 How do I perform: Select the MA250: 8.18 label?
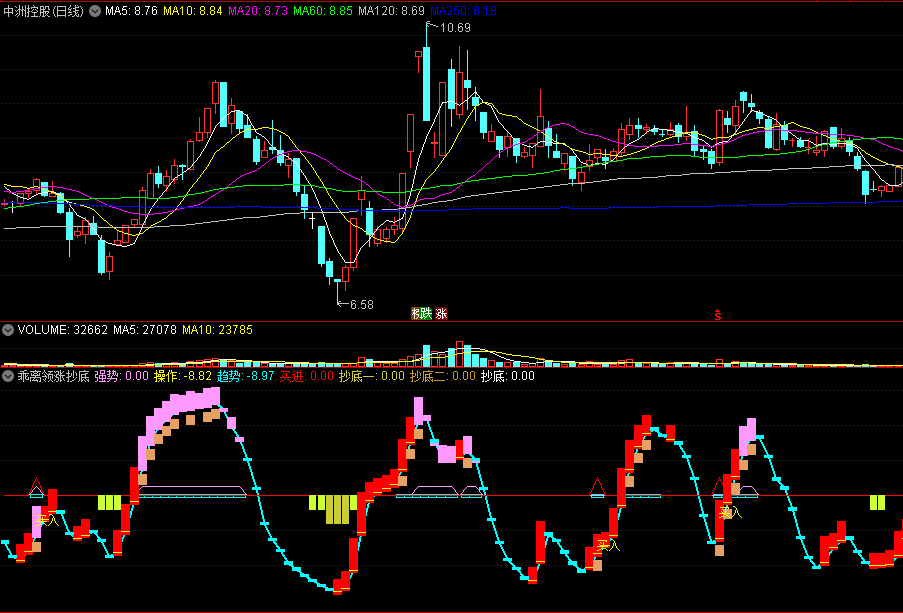coord(463,11)
